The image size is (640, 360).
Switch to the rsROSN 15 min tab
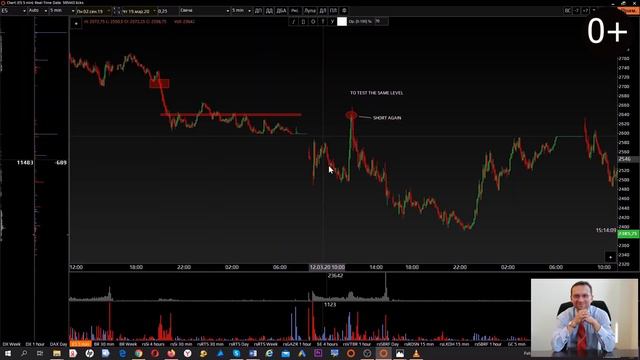[x=418, y=344]
